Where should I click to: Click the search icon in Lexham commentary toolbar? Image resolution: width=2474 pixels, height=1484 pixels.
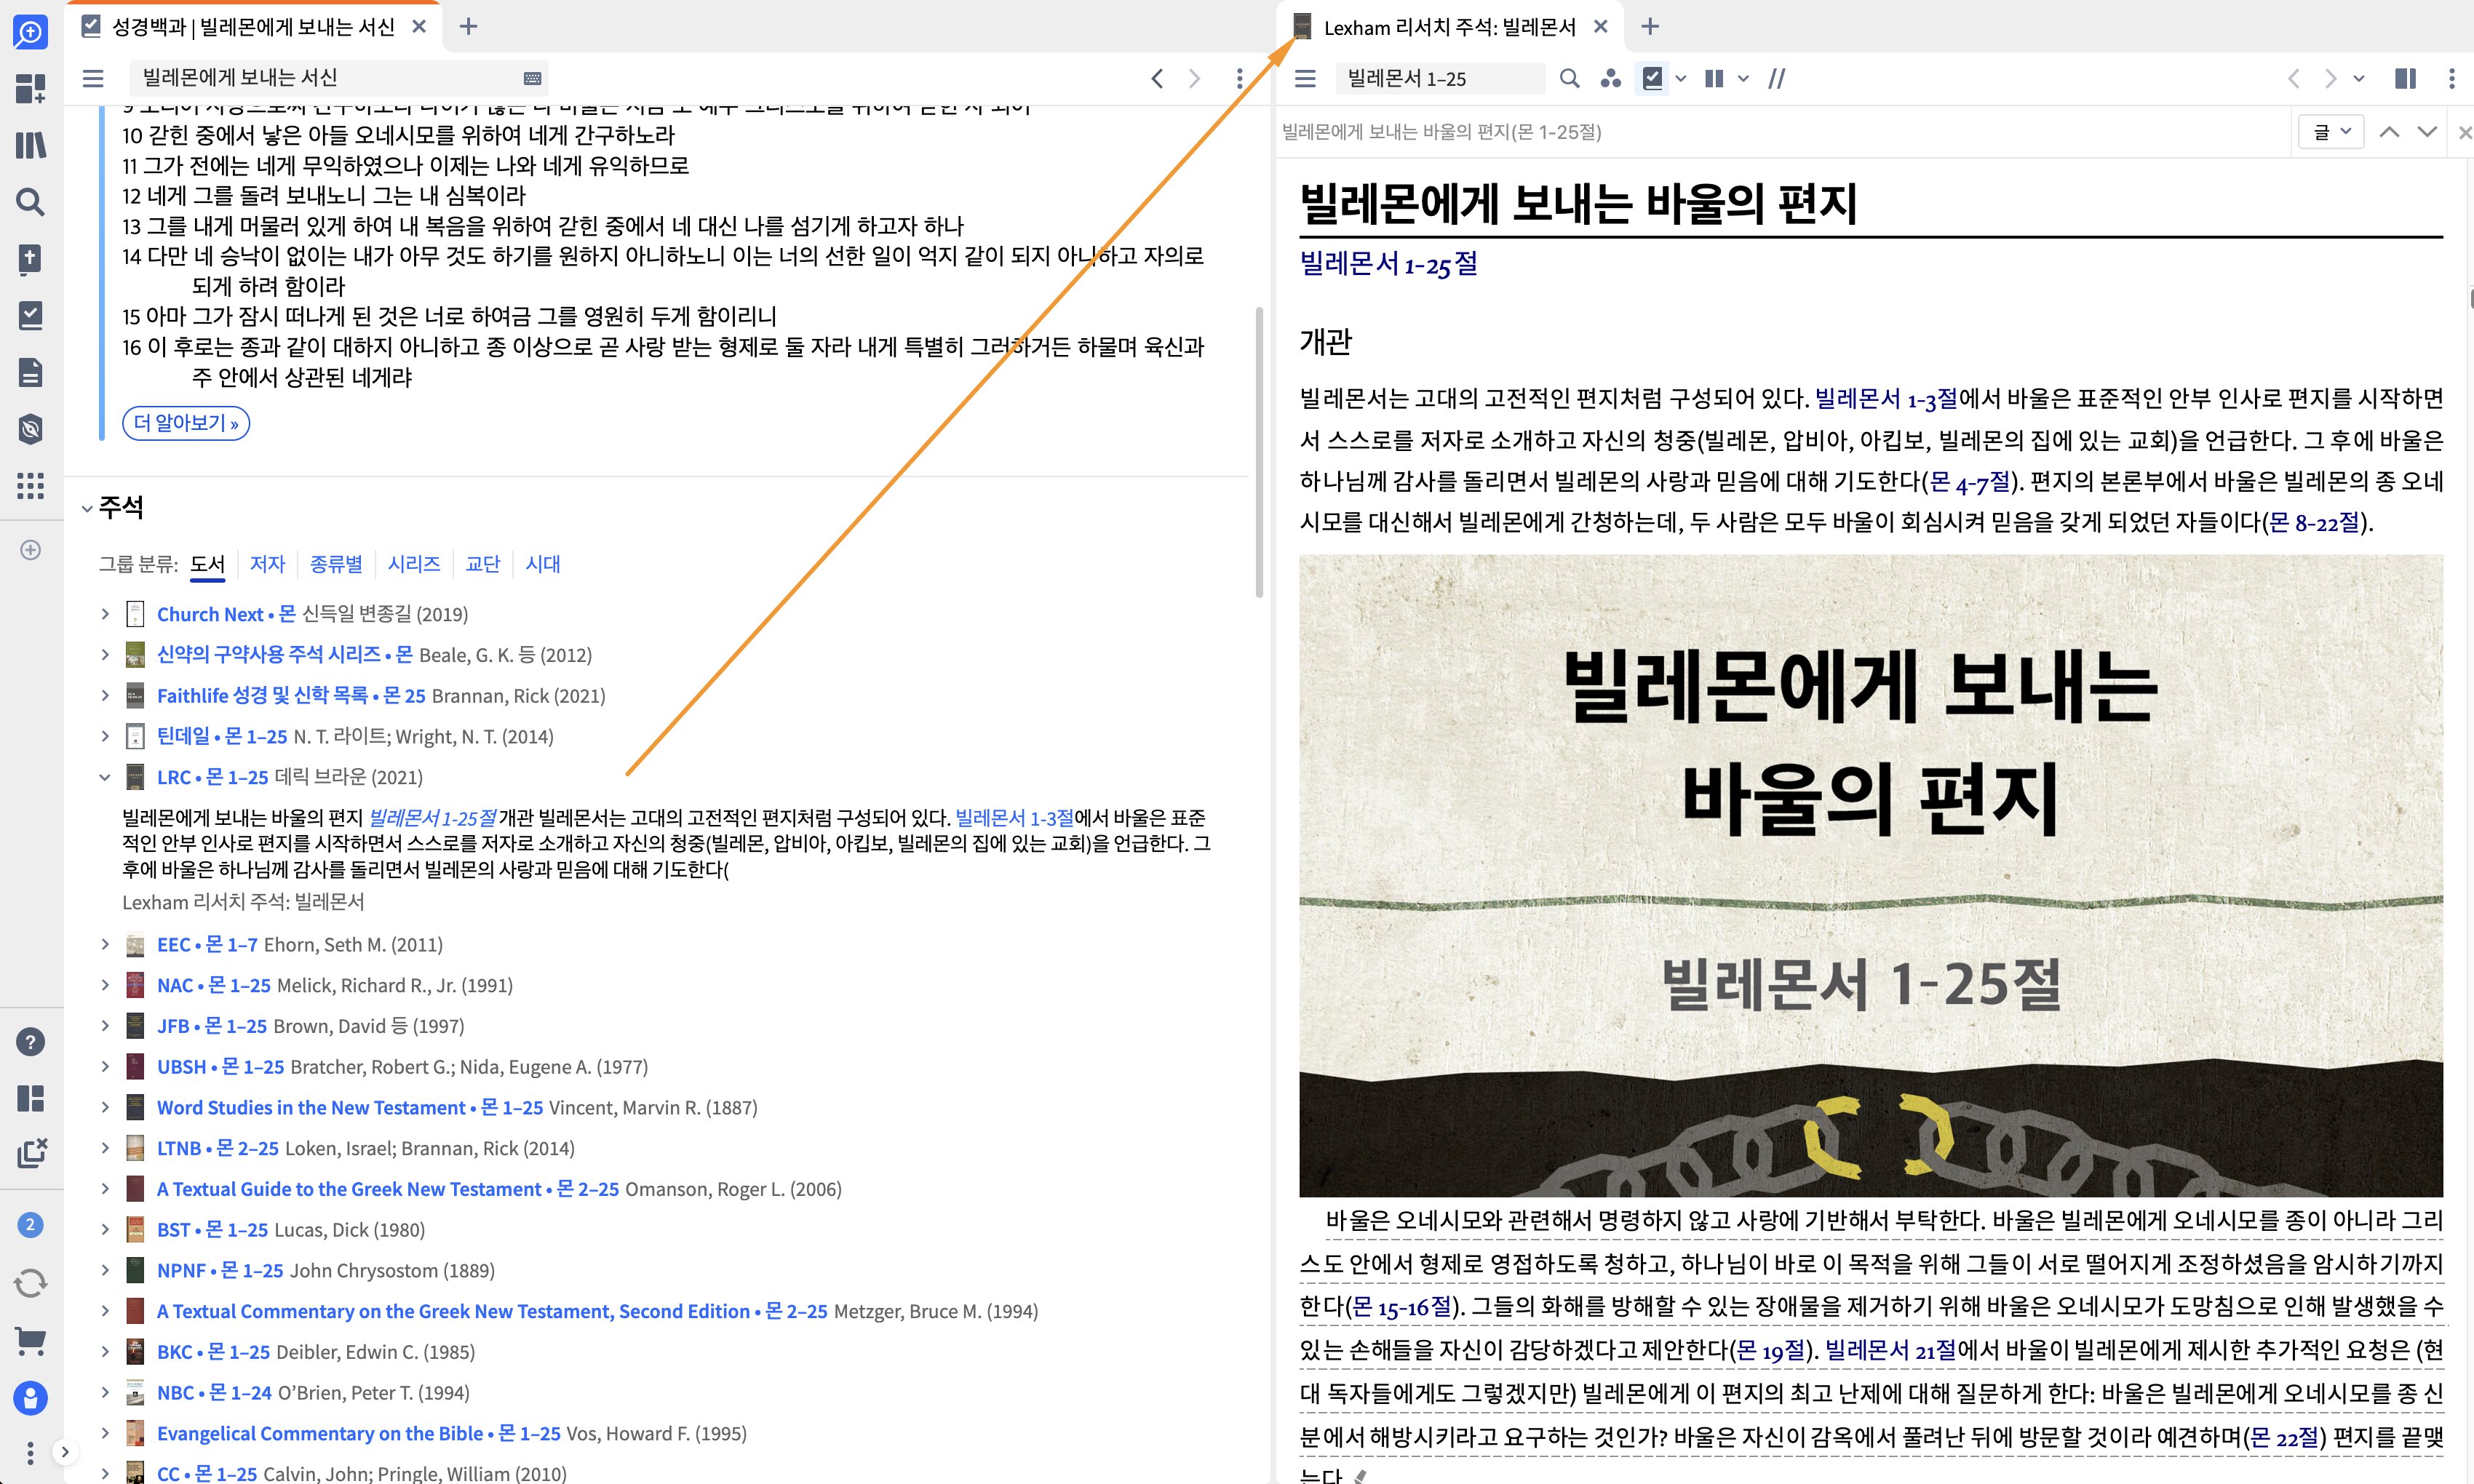coord(1570,78)
